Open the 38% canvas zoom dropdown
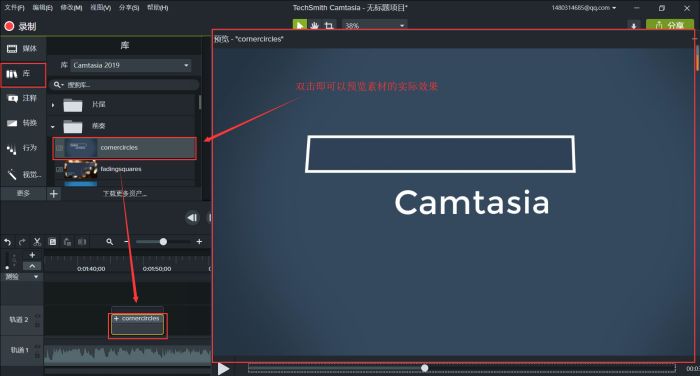 click(375, 26)
